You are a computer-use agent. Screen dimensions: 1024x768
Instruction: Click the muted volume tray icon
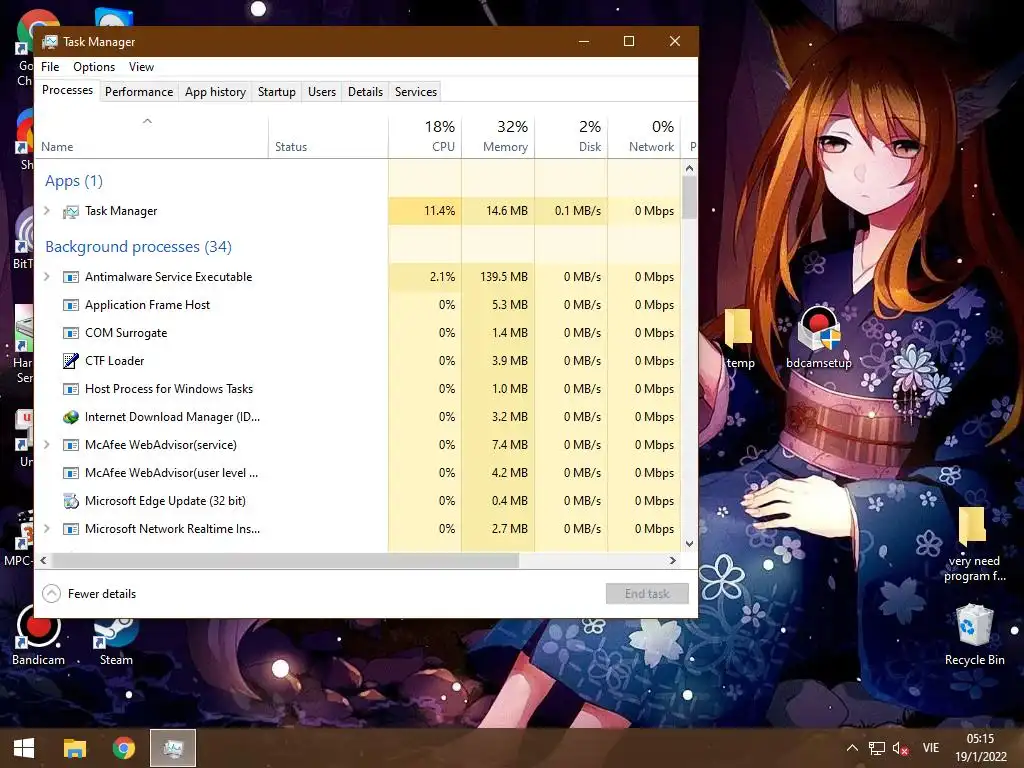click(901, 748)
